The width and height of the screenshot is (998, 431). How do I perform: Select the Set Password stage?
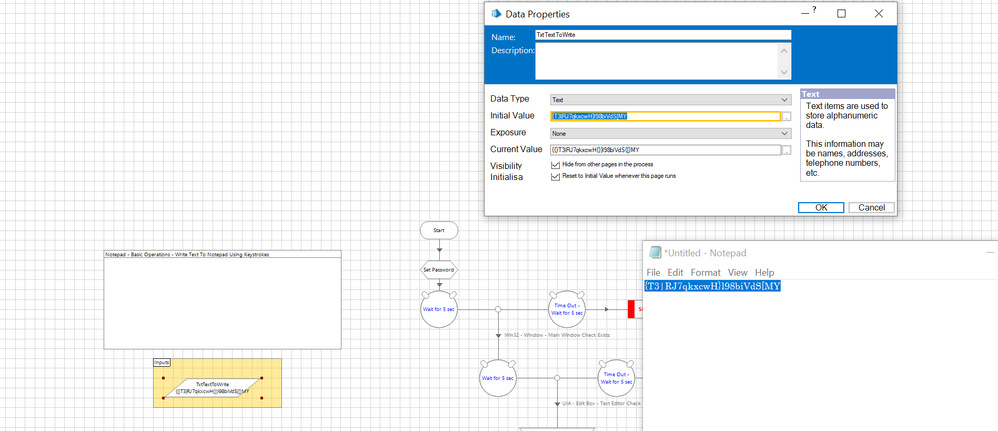point(438,269)
